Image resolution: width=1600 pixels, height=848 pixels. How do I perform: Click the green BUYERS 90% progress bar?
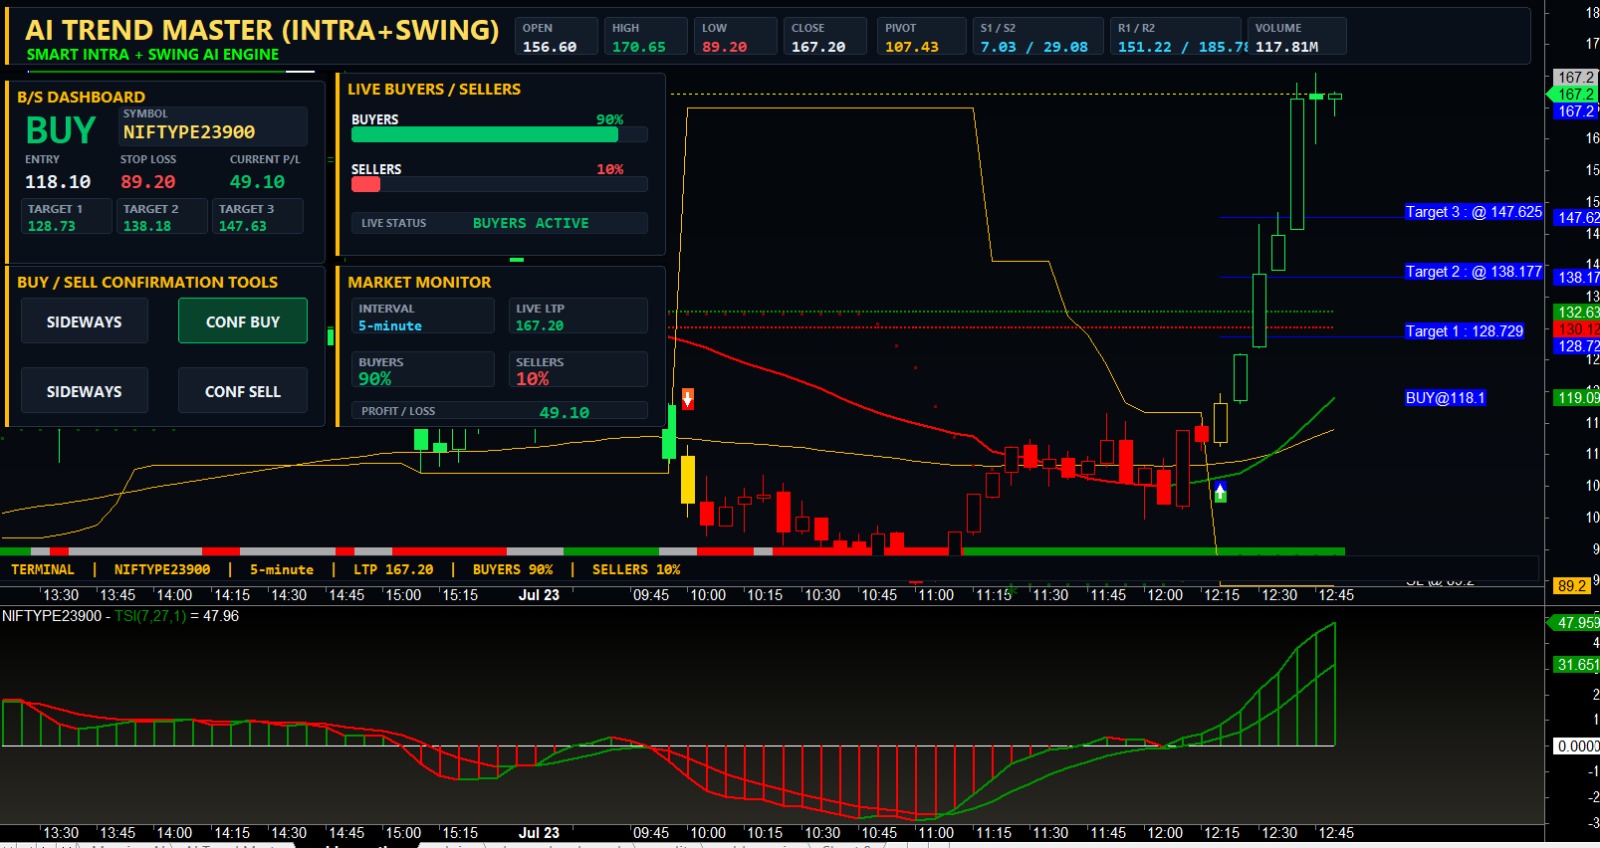484,135
